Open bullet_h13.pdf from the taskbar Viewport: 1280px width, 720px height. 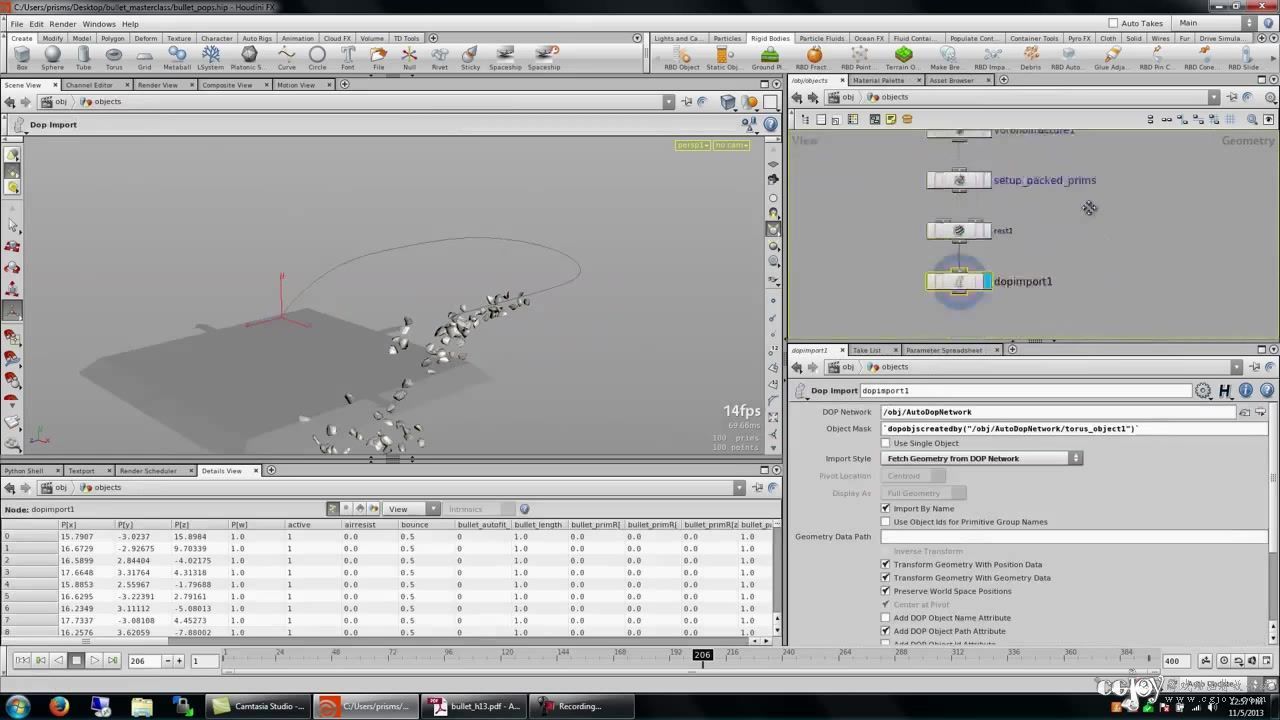[474, 707]
